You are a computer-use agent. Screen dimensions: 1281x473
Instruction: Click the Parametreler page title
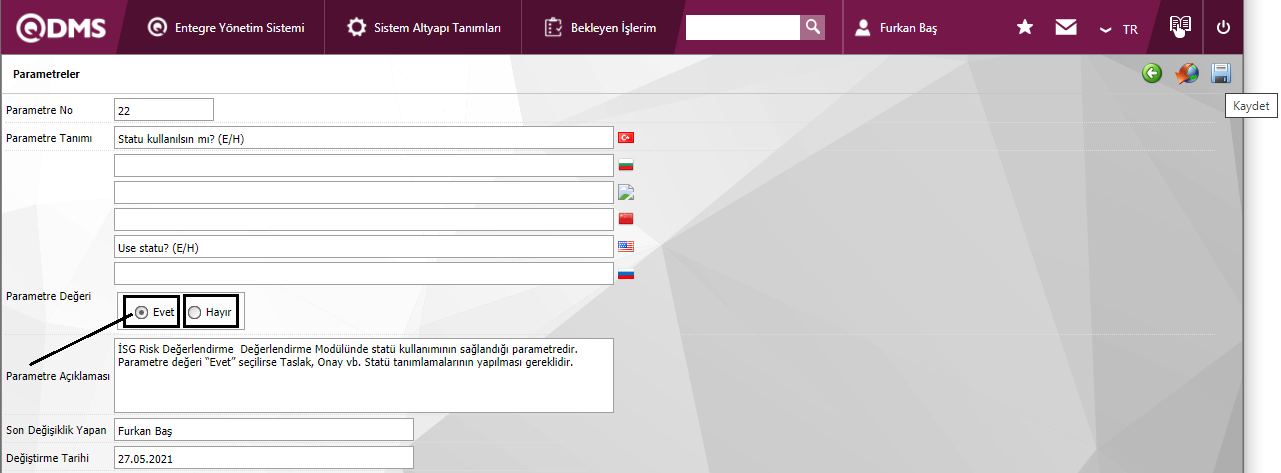(x=46, y=74)
